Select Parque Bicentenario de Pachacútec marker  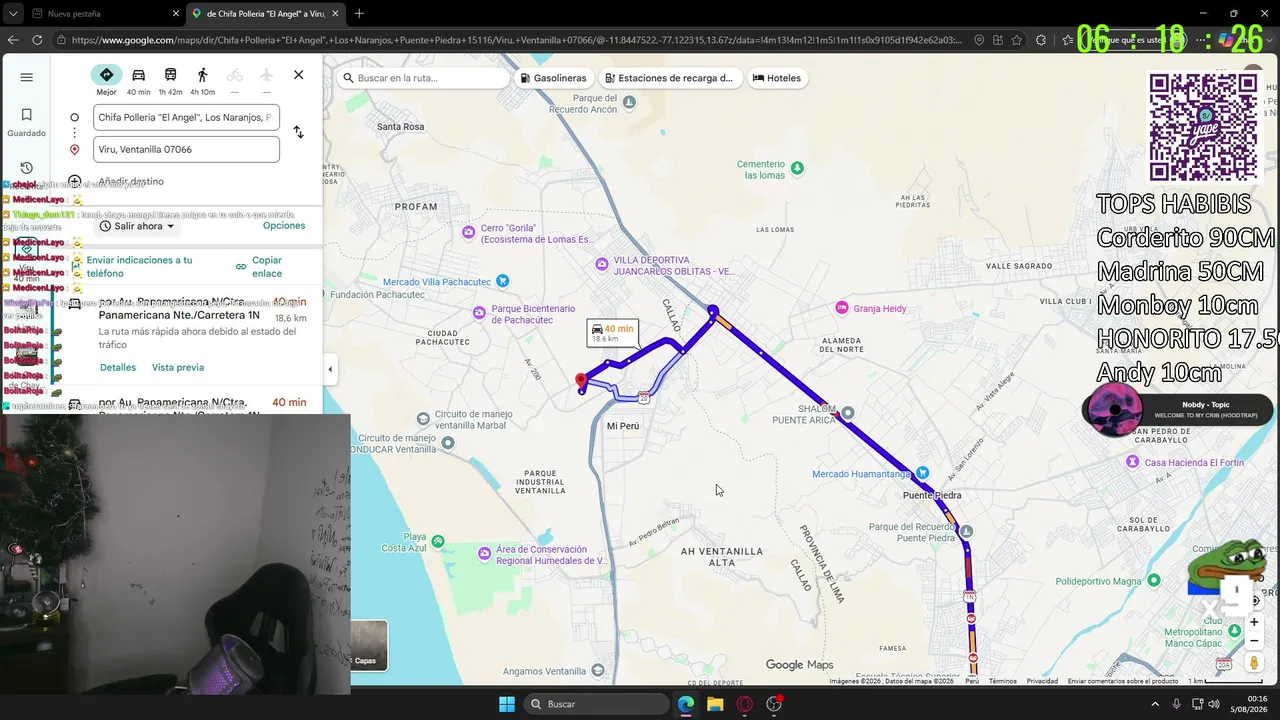480,313
